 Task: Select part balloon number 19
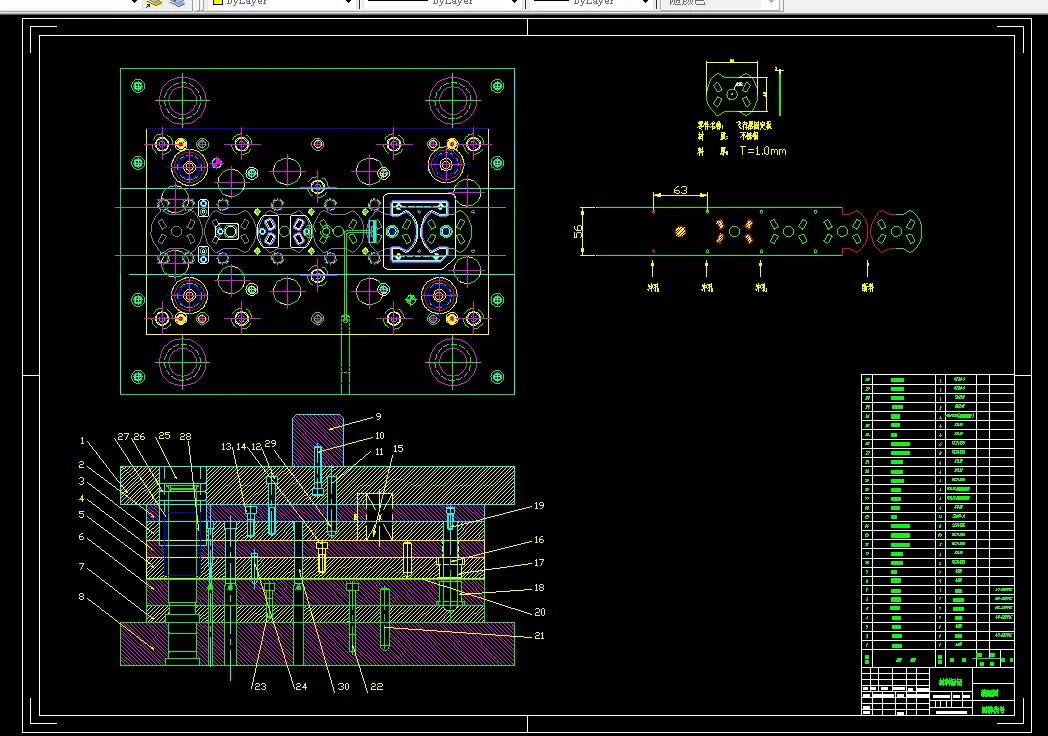539,505
